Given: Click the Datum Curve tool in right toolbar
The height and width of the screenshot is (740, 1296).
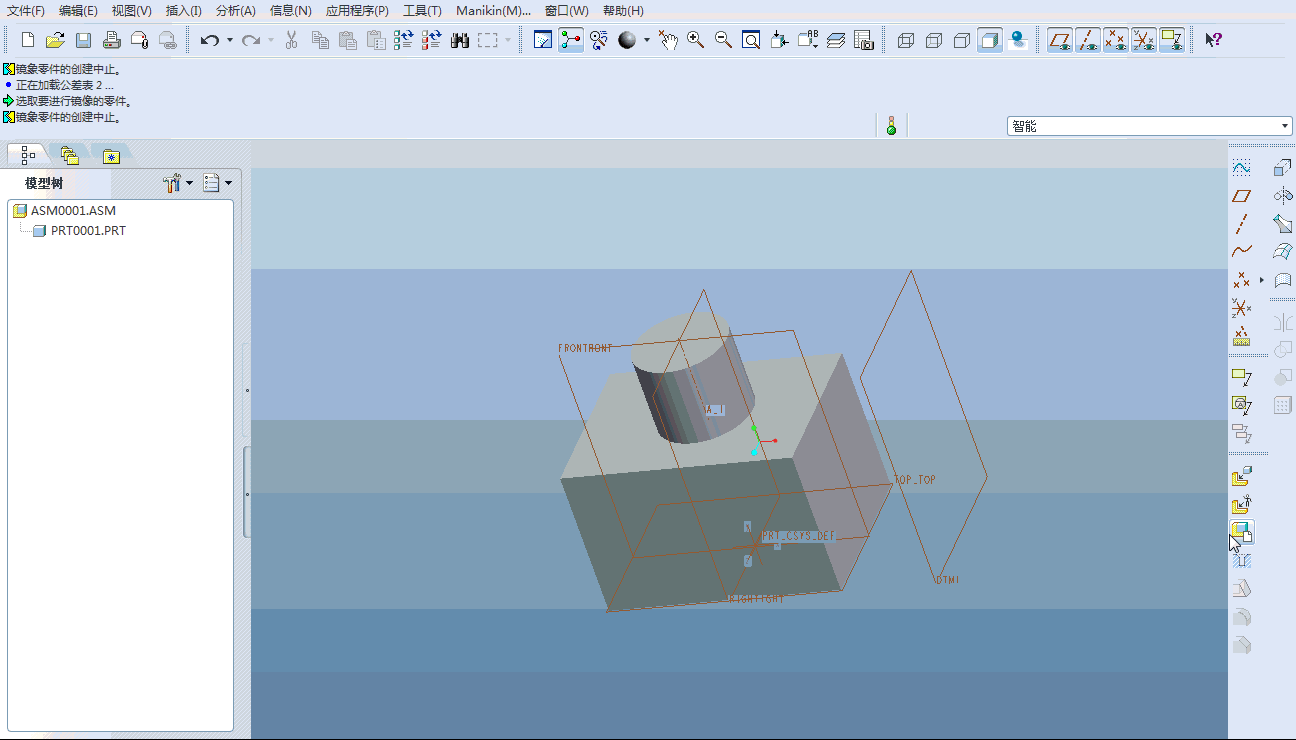Looking at the screenshot, I should pos(1242,252).
